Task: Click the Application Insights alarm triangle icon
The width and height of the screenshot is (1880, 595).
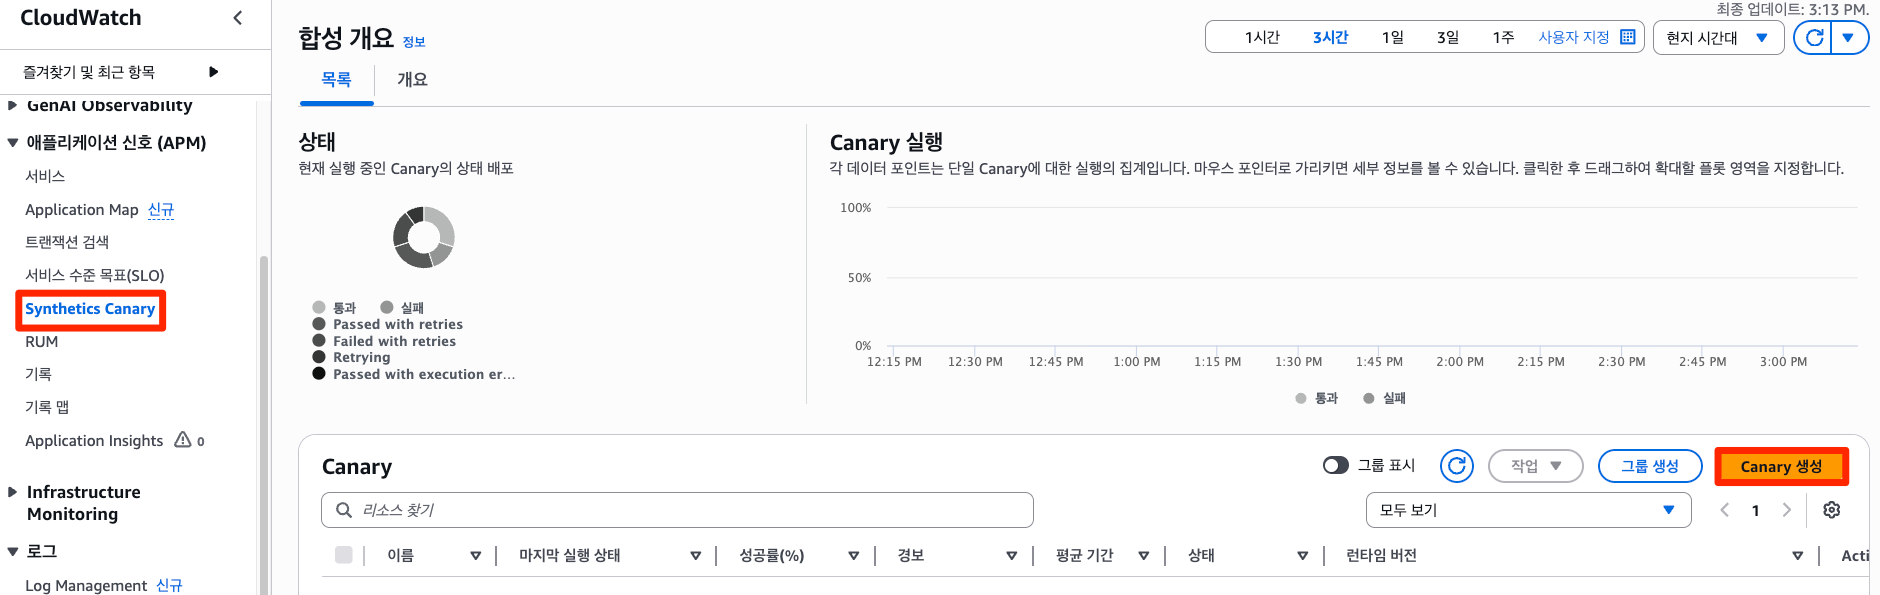Action: pyautogui.click(x=183, y=440)
